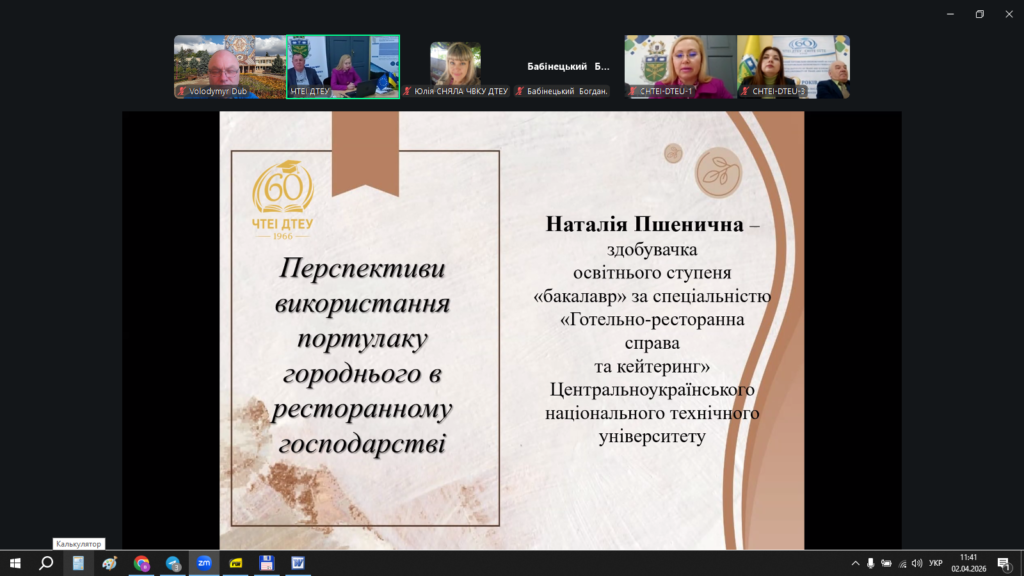Open the Calculator app in taskbar

tap(78, 563)
